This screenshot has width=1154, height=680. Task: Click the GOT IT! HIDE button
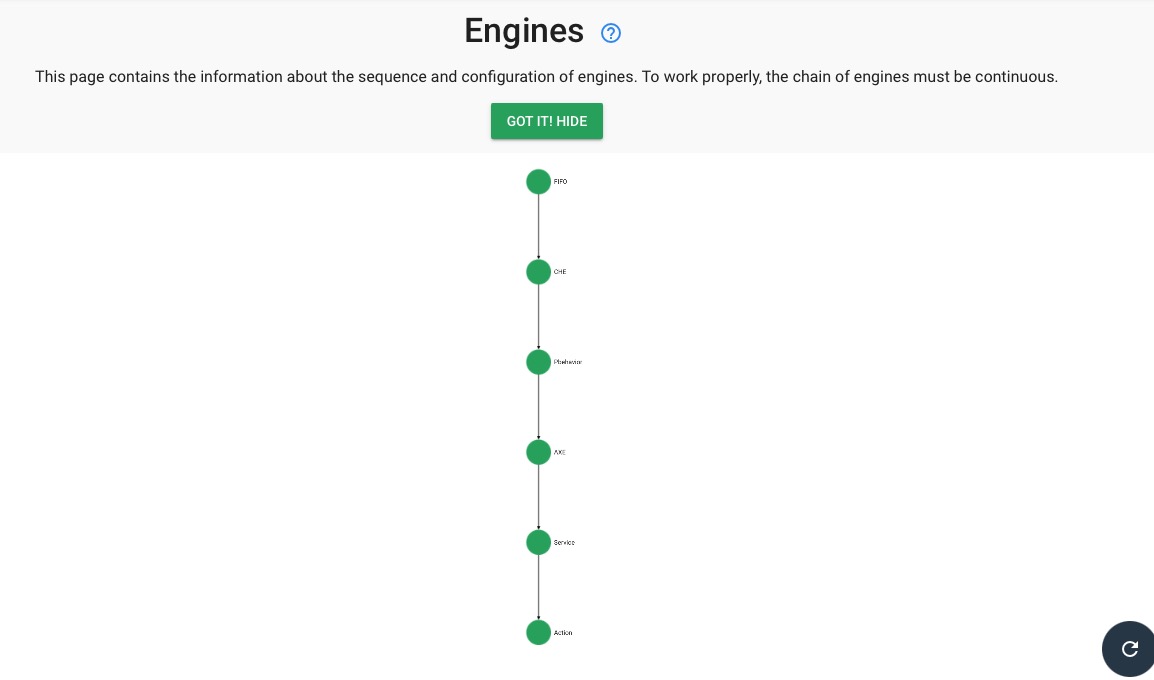(x=546, y=121)
